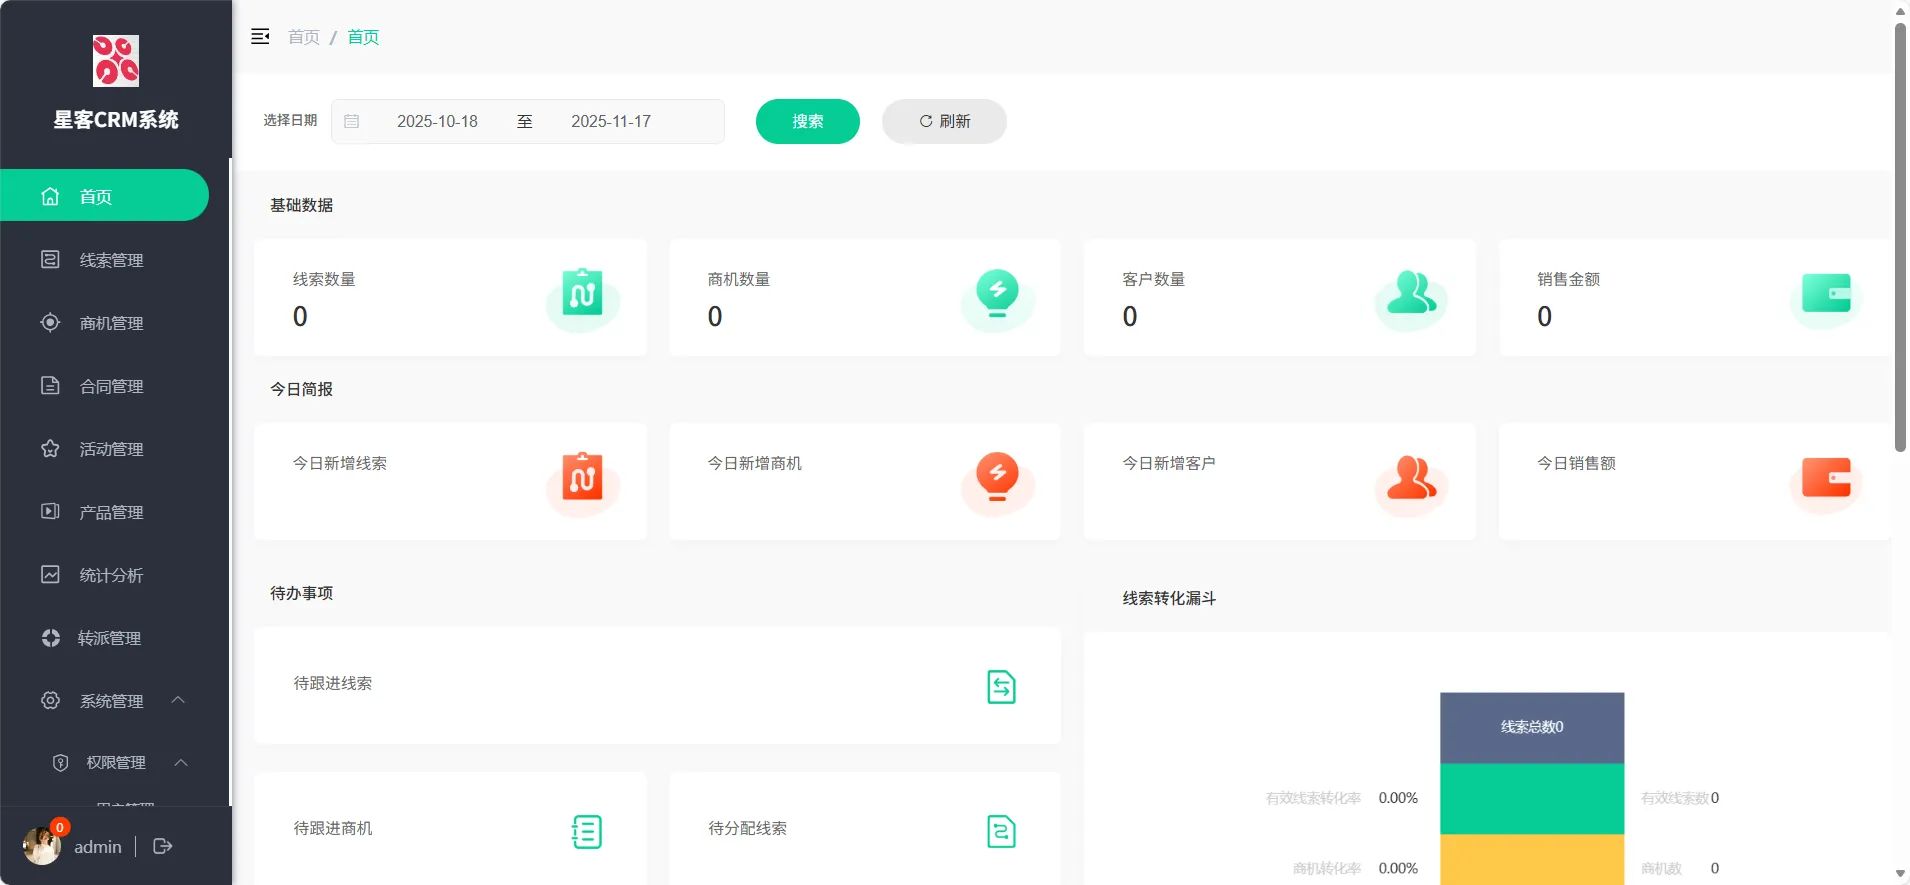Click the admin avatar picture

[x=42, y=846]
